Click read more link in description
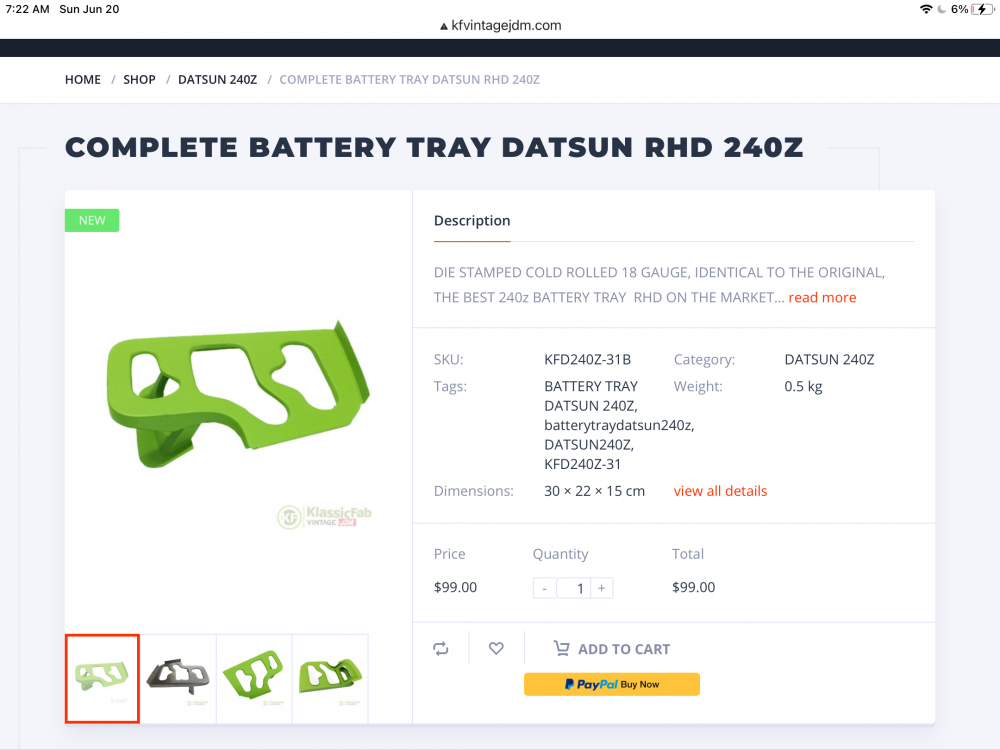This screenshot has height=750, width=1000. point(822,298)
